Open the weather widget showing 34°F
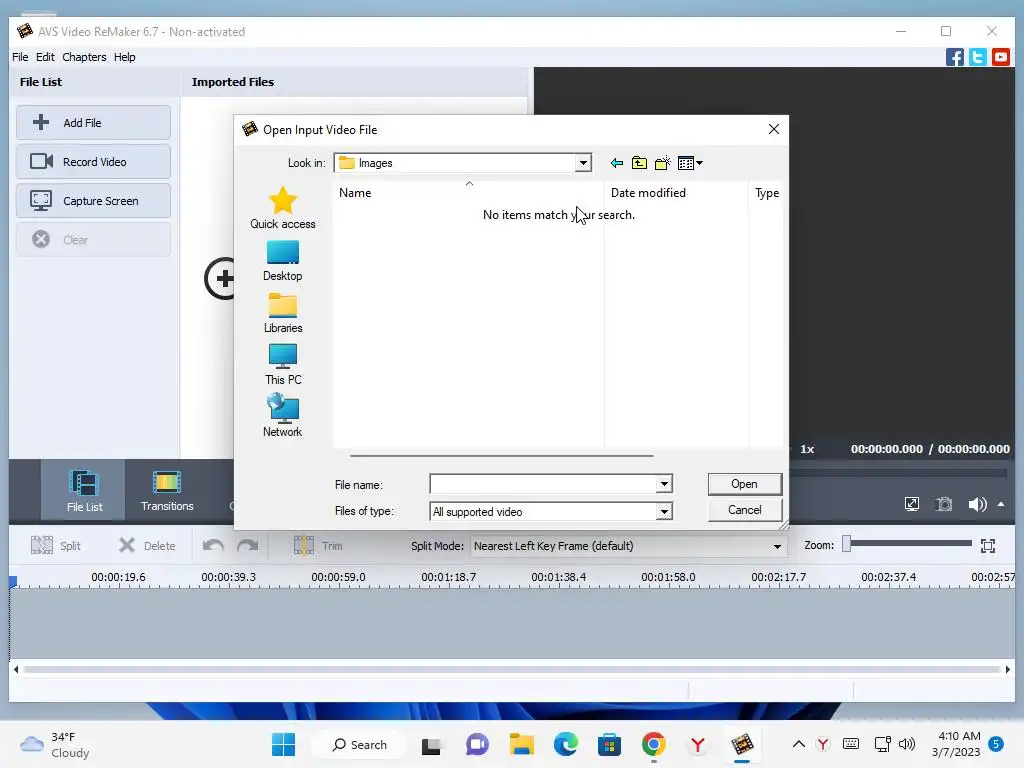The width and height of the screenshot is (1024, 768). pyautogui.click(x=55, y=744)
